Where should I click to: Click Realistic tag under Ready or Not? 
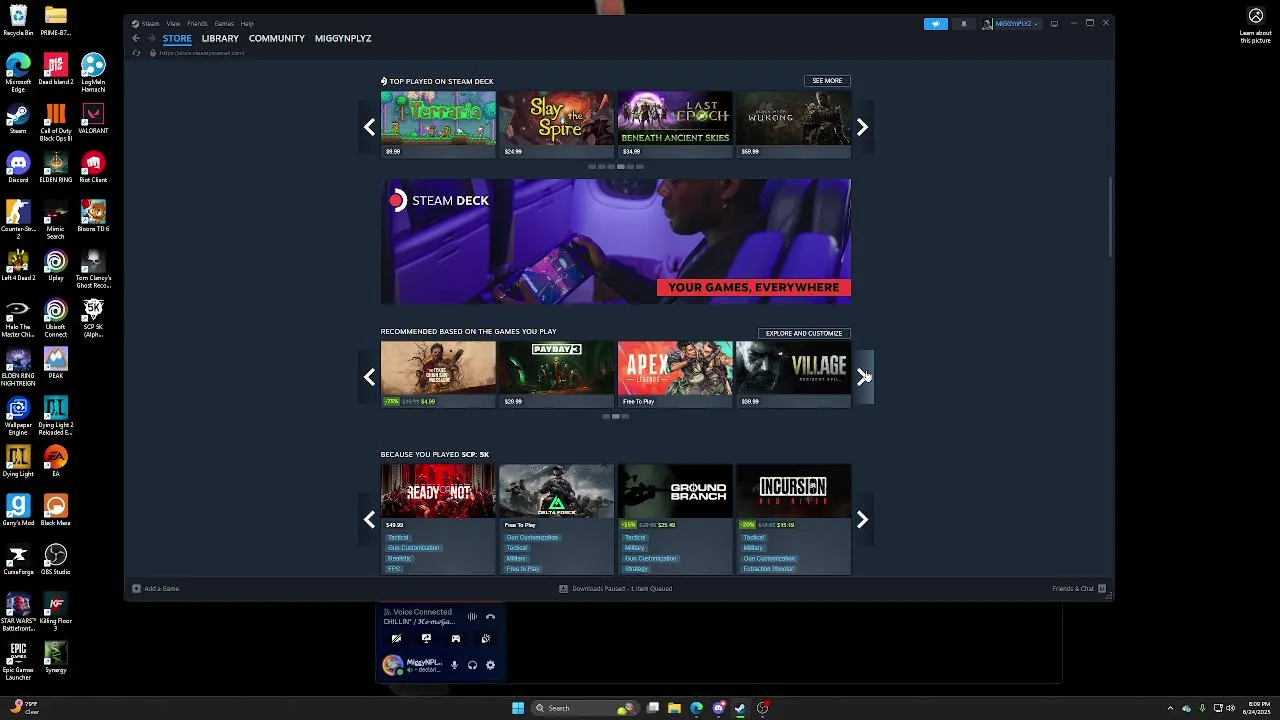[x=399, y=558]
